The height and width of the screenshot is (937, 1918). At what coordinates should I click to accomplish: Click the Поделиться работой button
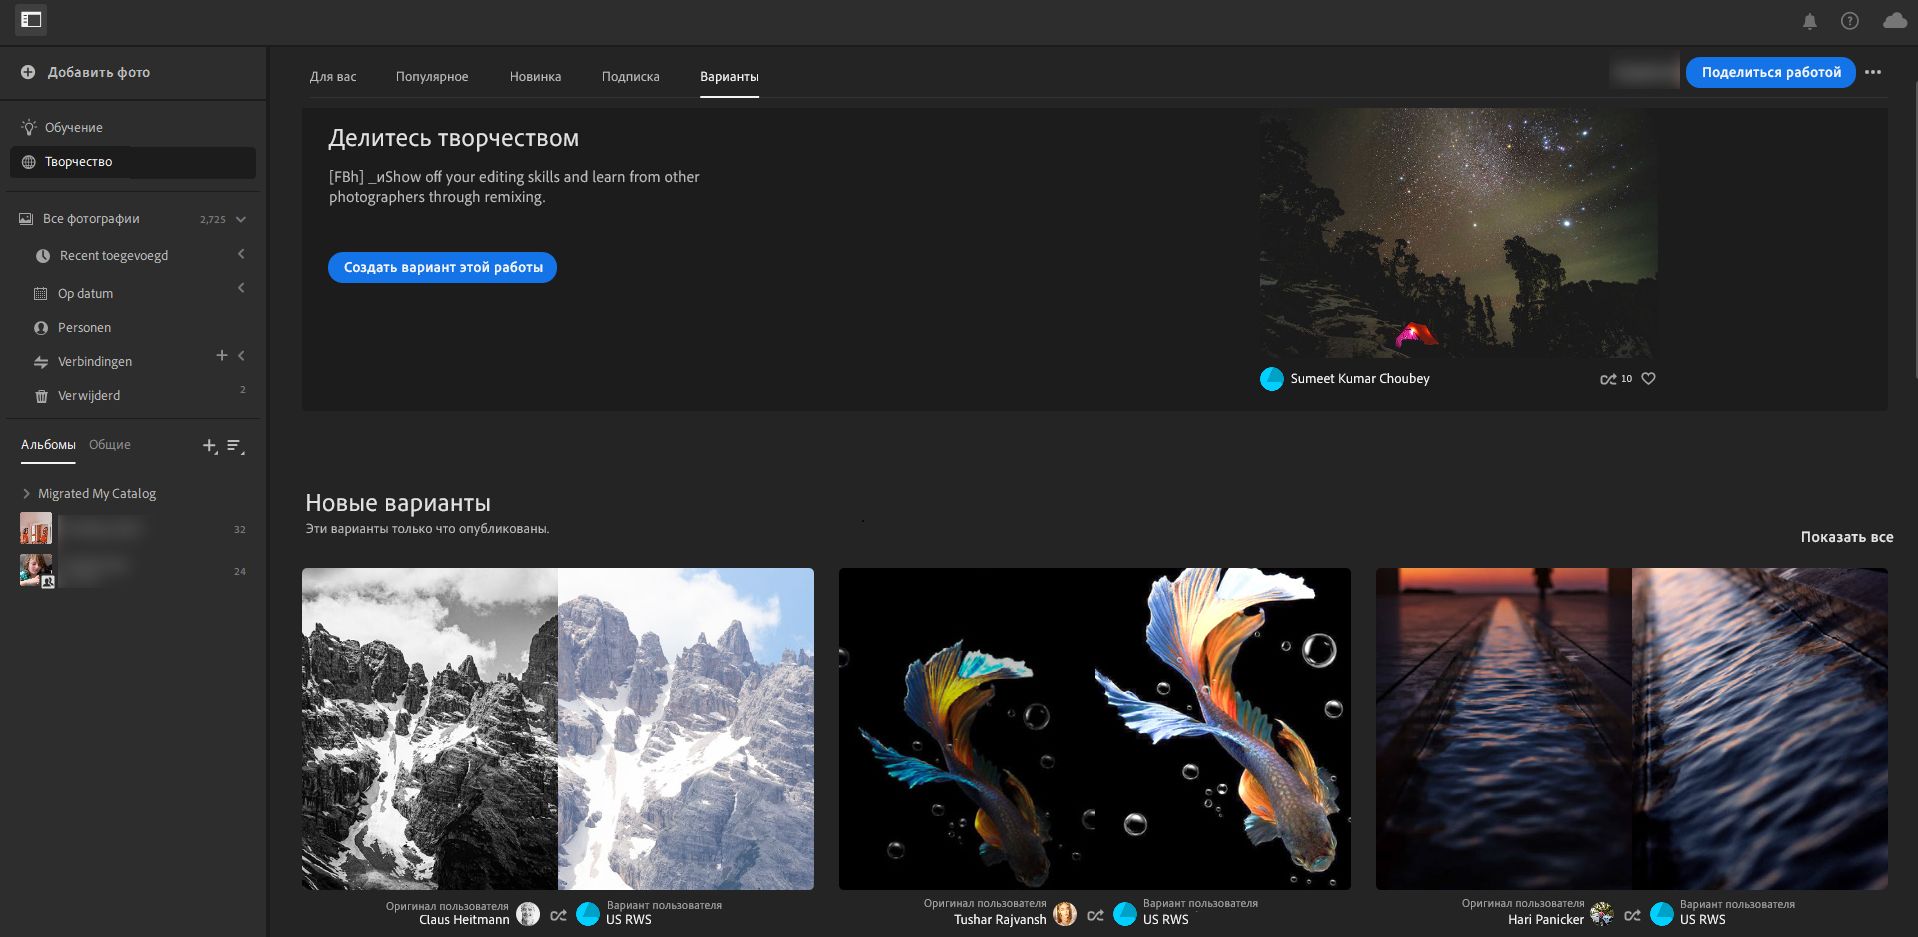tap(1771, 72)
